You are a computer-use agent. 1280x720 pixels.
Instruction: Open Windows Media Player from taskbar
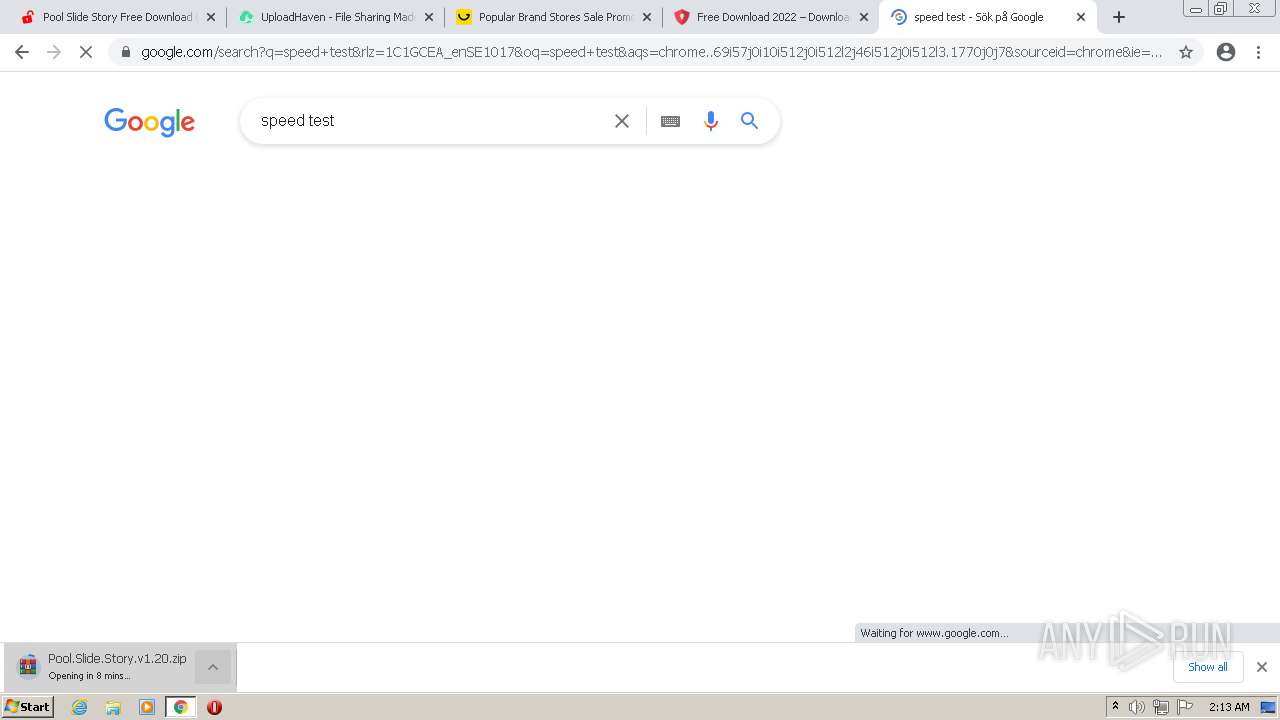pos(147,707)
